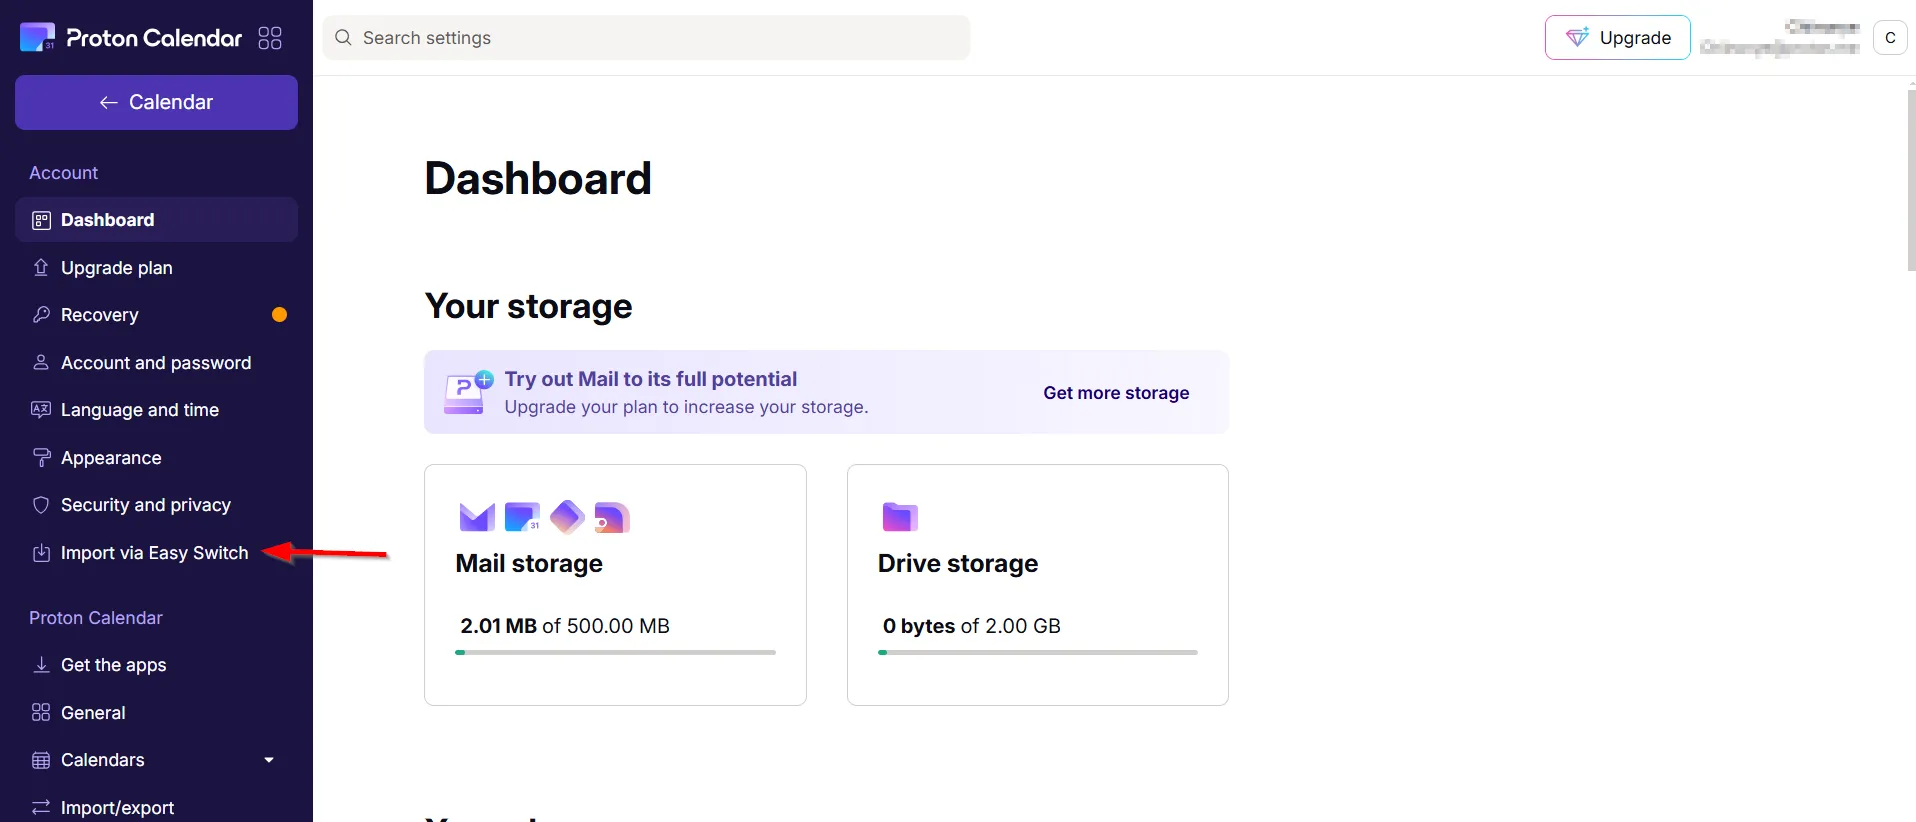Click the Proton Mail icon in Mail storage
This screenshot has height=822, width=1916.
477,517
